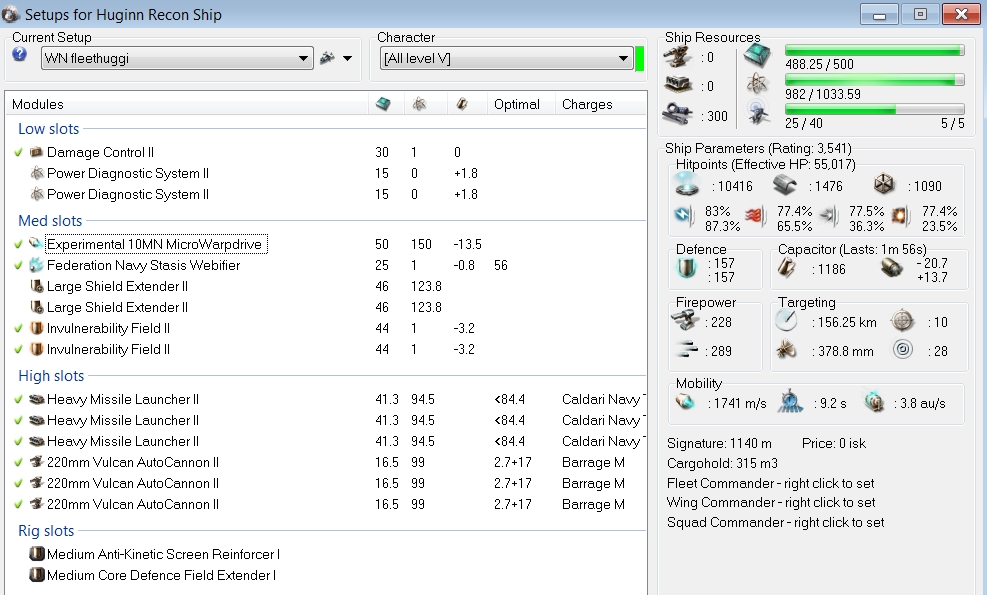Image resolution: width=987 pixels, height=595 pixels.
Task: Click the thermal resistance icon
Action: coord(755,217)
